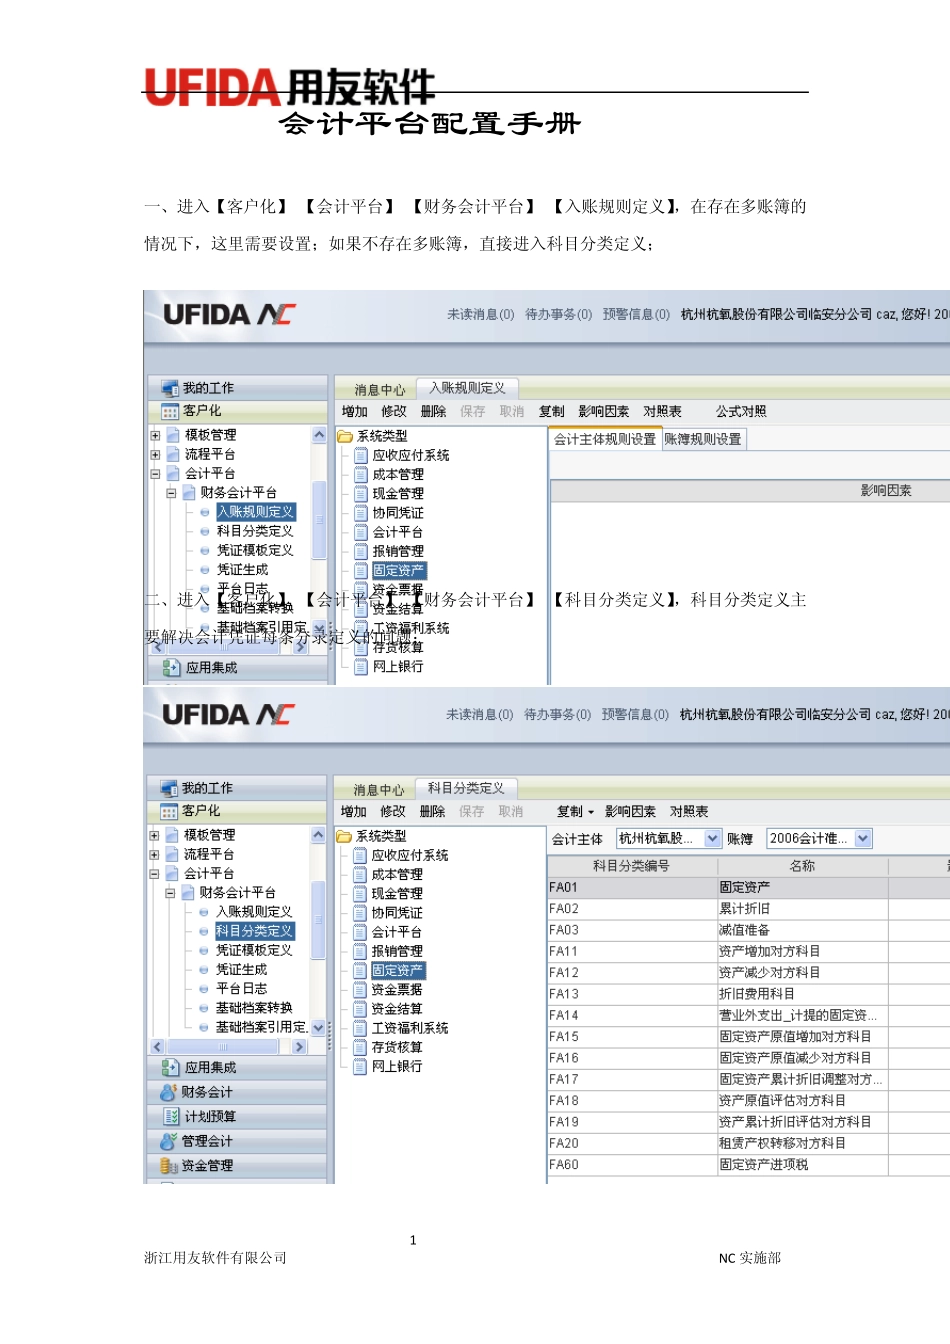950x1344 pixels.
Task: Click 成本管理 document icon on 科目分类定义 screen
Action: (x=361, y=874)
